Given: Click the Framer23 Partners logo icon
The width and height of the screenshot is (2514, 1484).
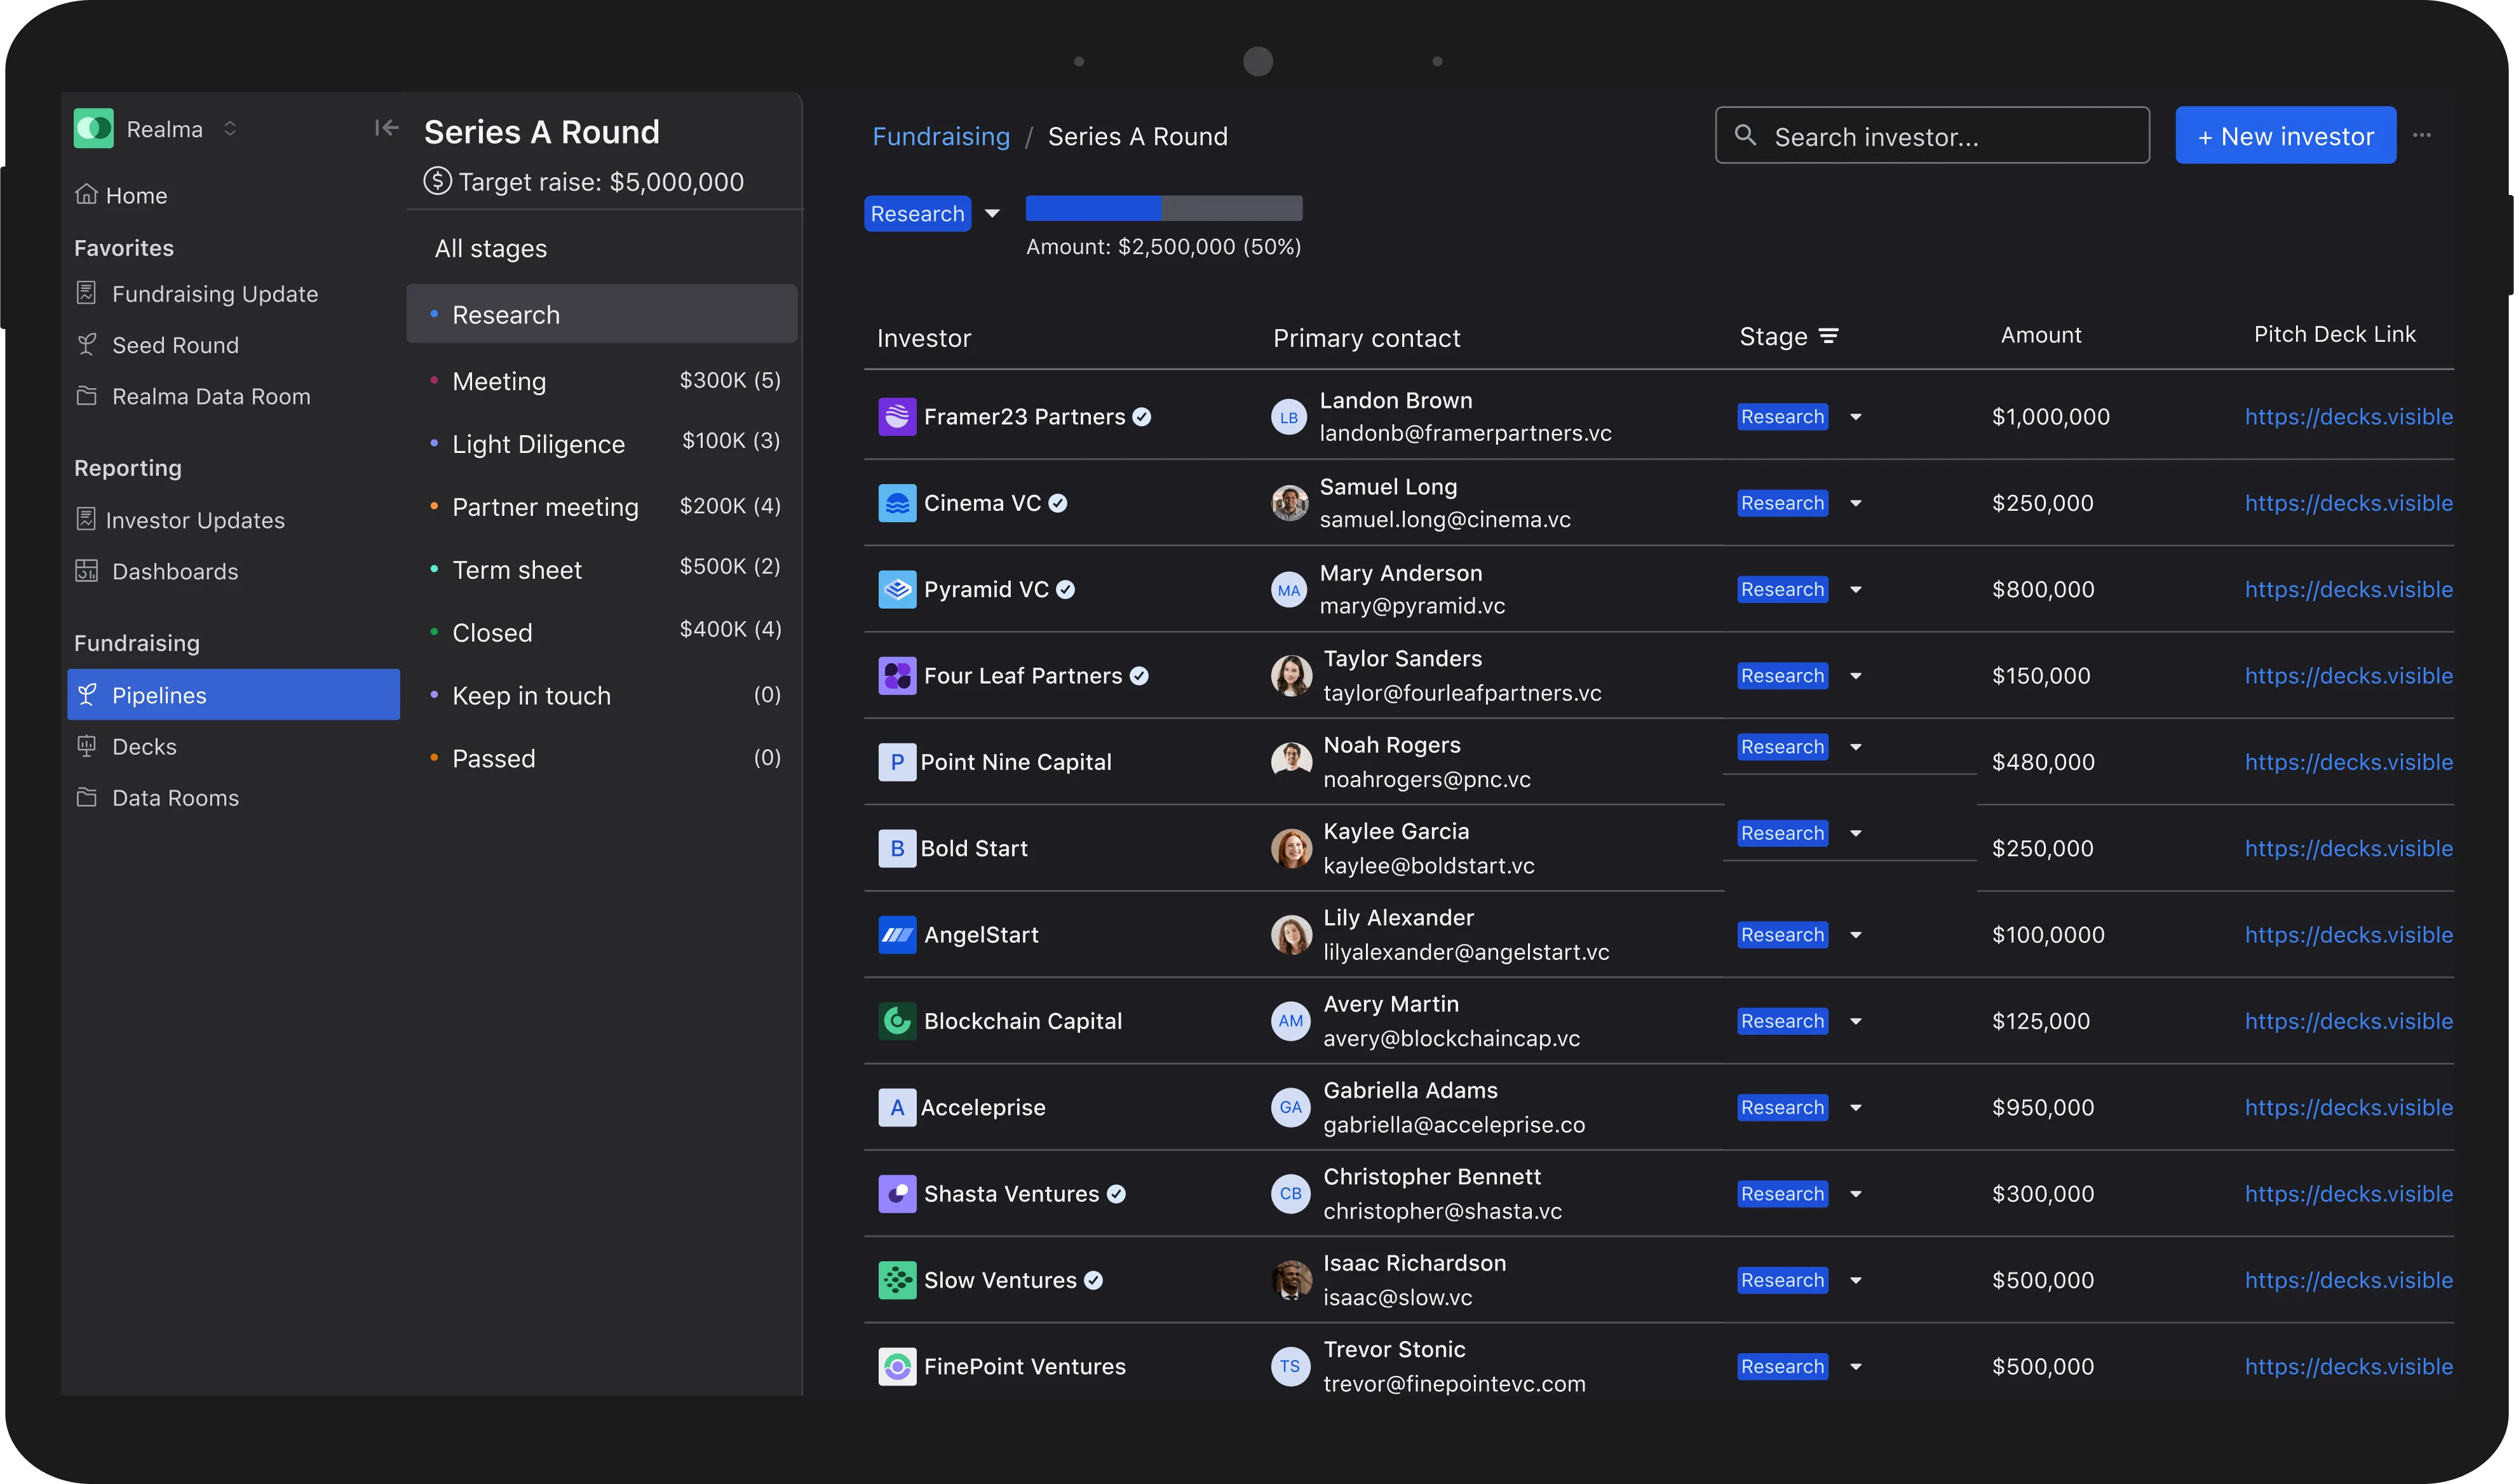Looking at the screenshot, I should [897, 417].
